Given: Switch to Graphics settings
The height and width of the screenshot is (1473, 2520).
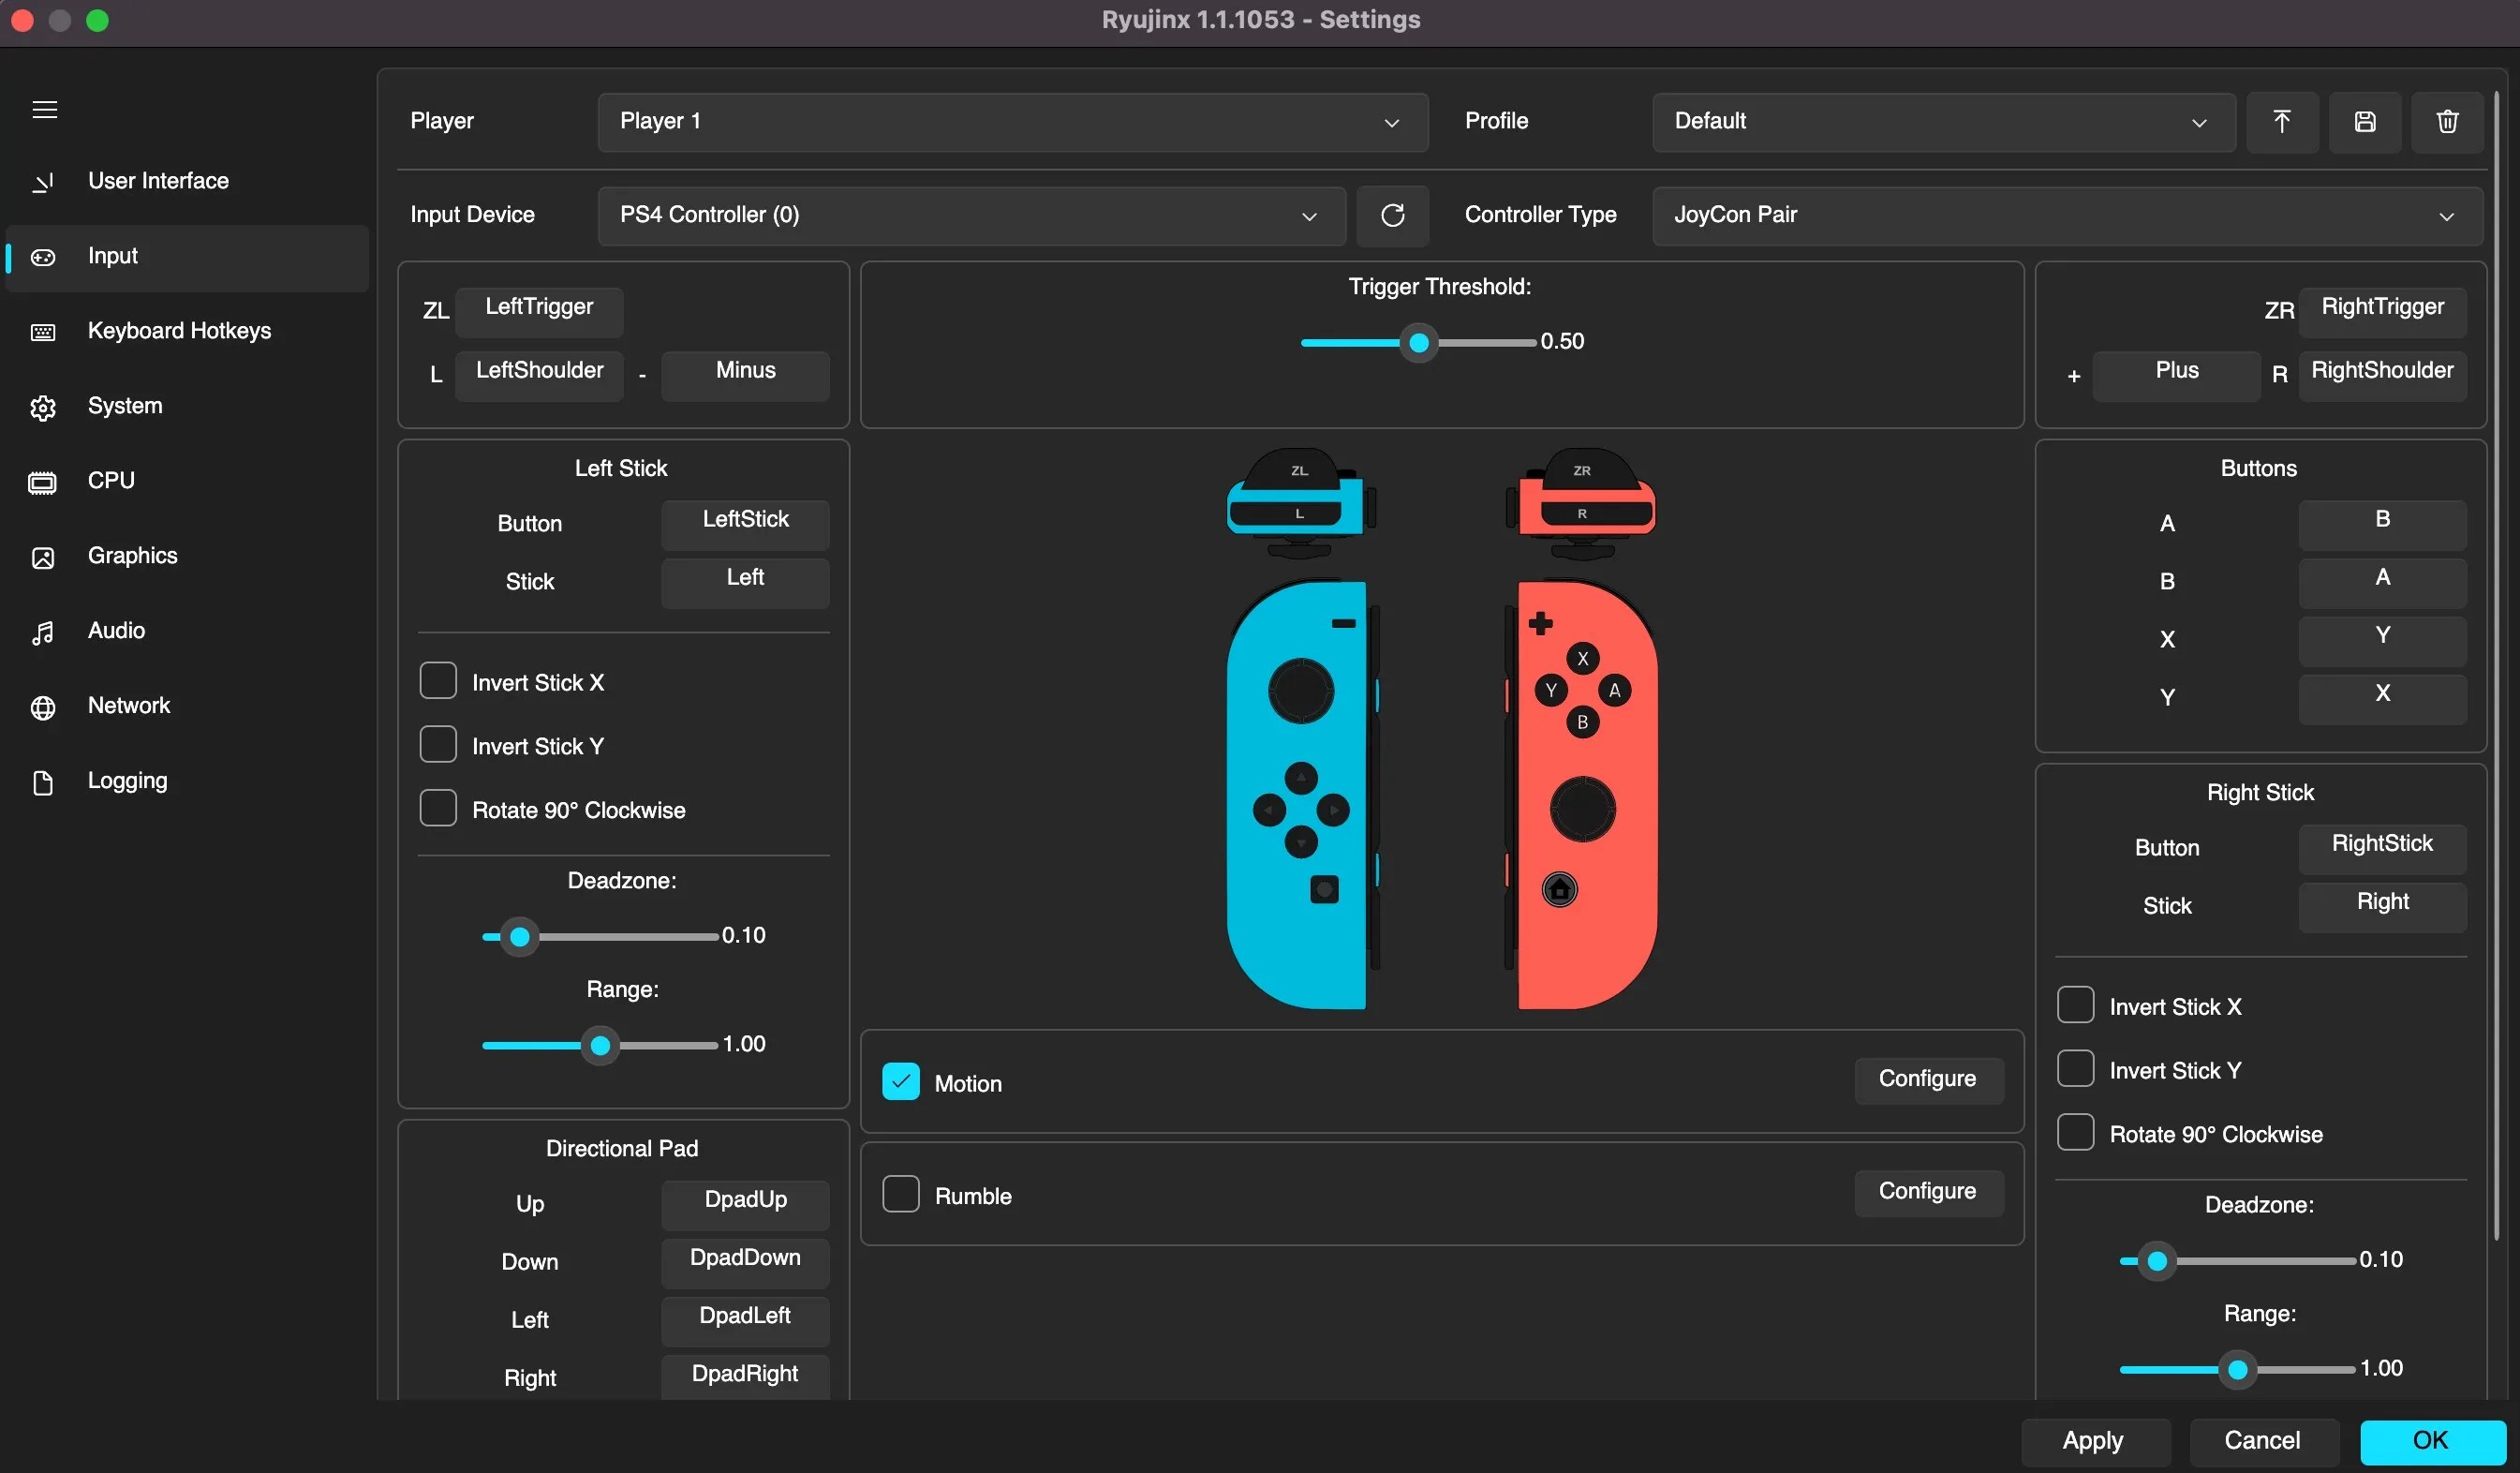Looking at the screenshot, I should coord(131,555).
